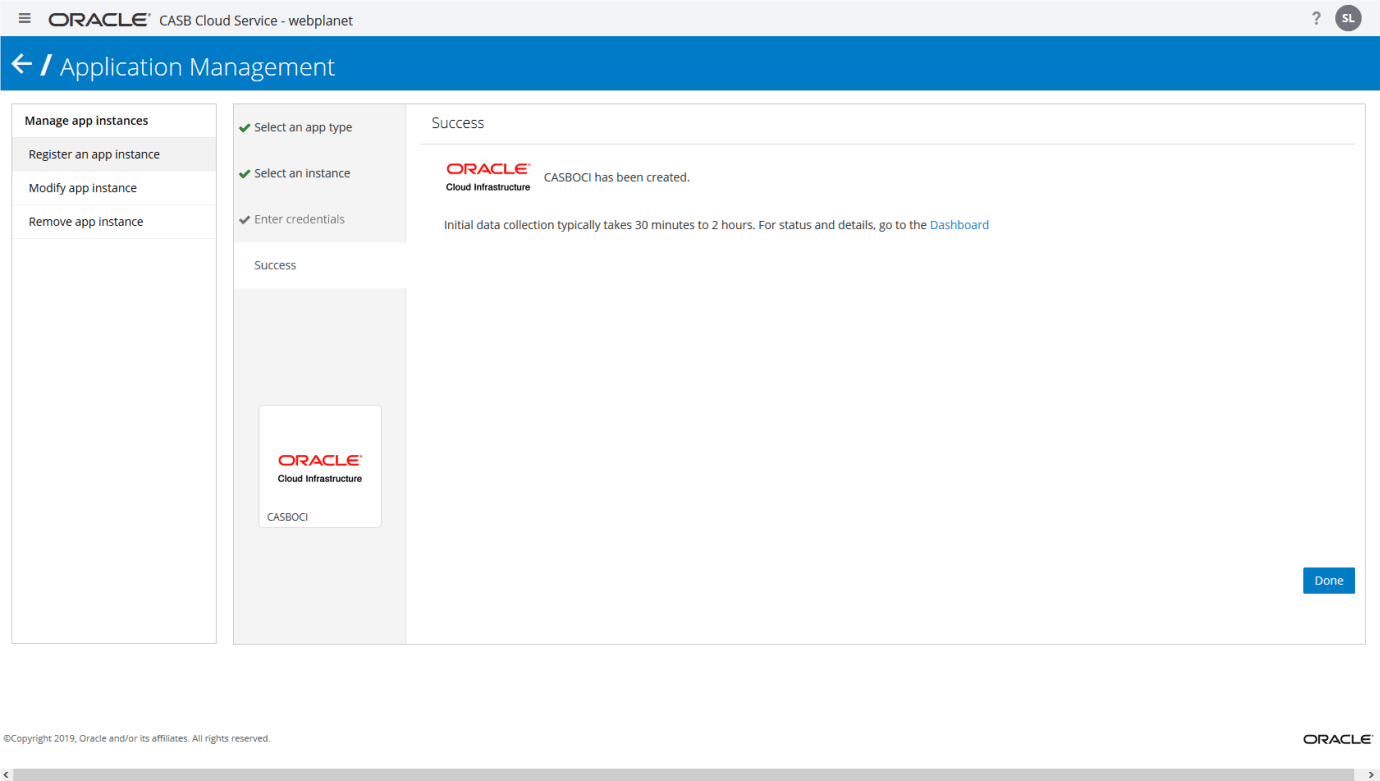Go back with the left arrow icon
Screen dimensions: 1380x781
(22, 65)
